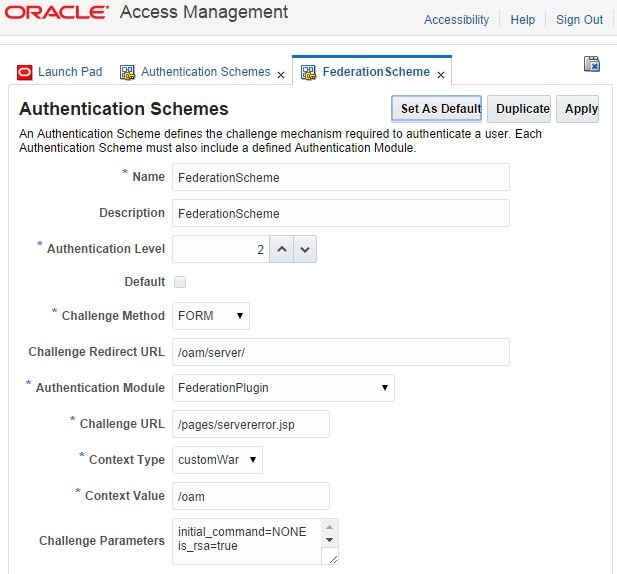Open the Context Type dropdown

click(217, 460)
